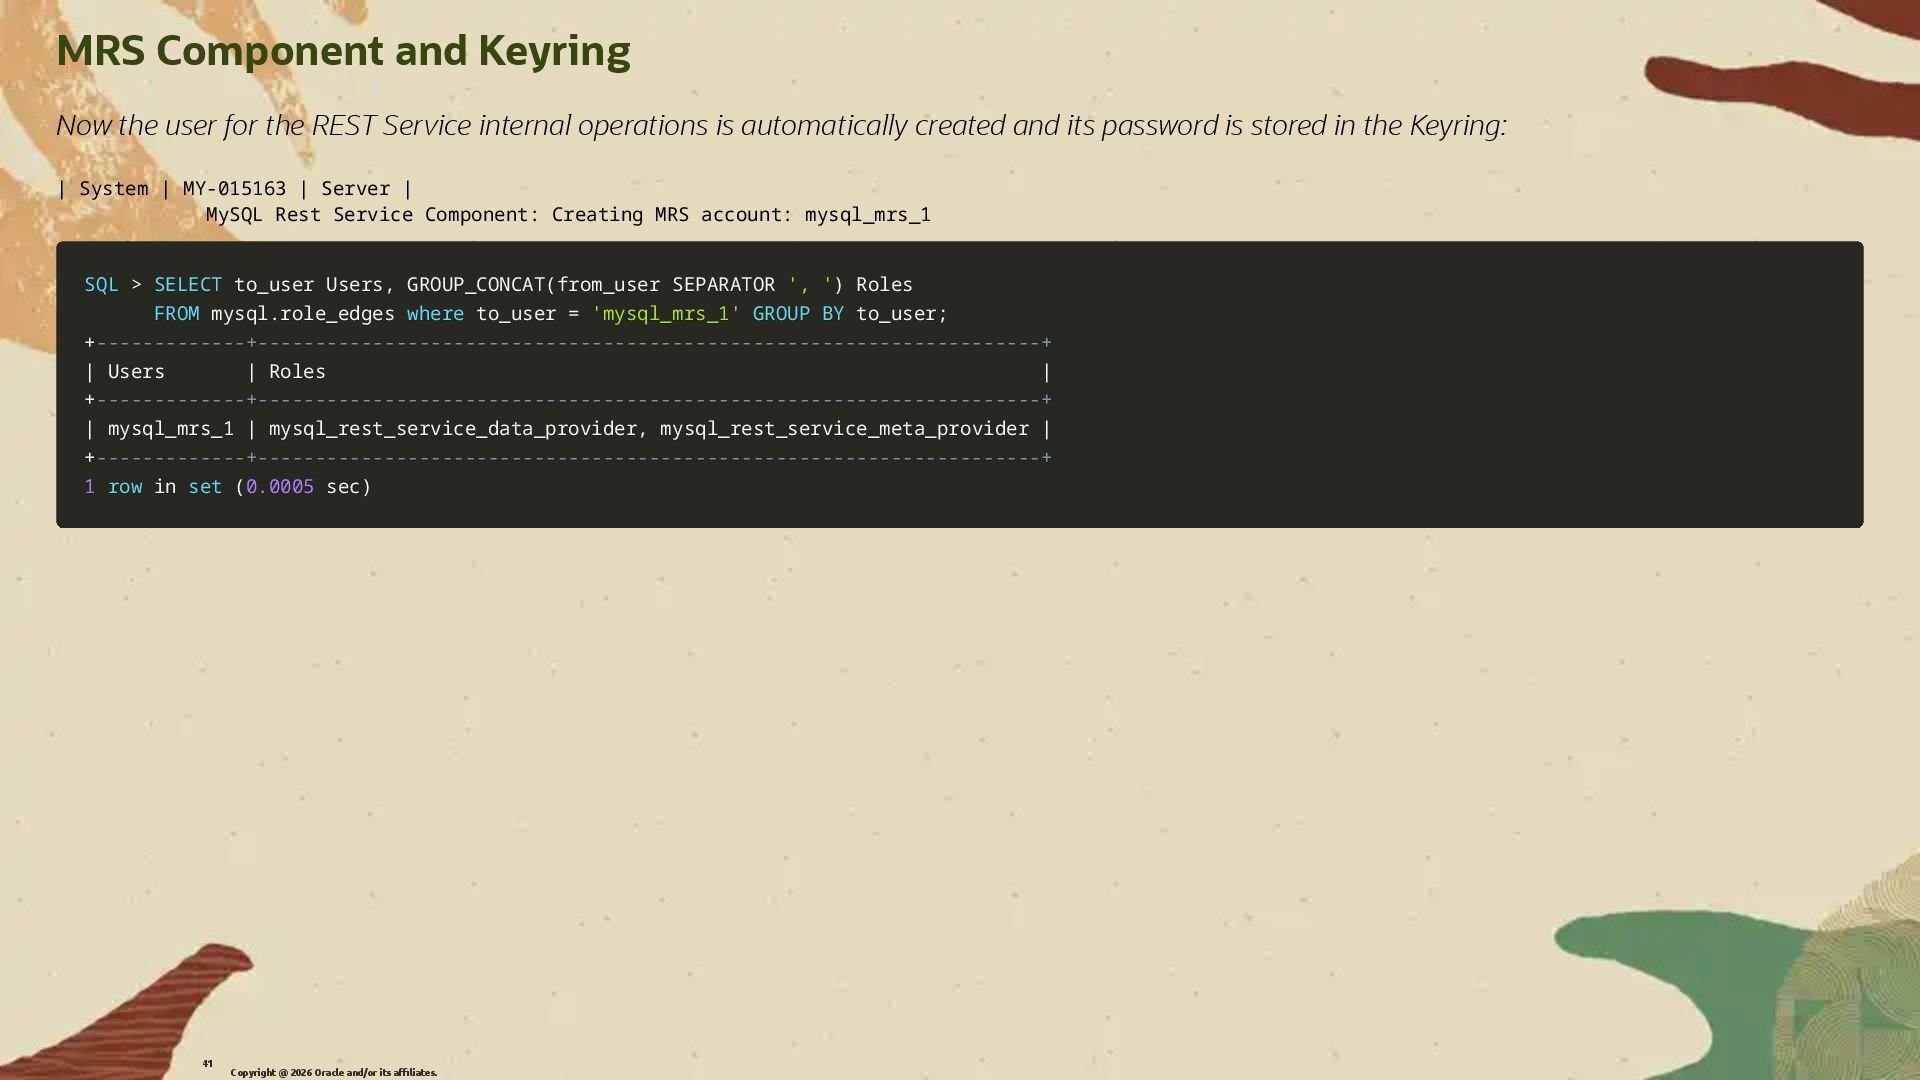
Task: Click the mysql_mrs_1 cell in result row
Action: 170,429
